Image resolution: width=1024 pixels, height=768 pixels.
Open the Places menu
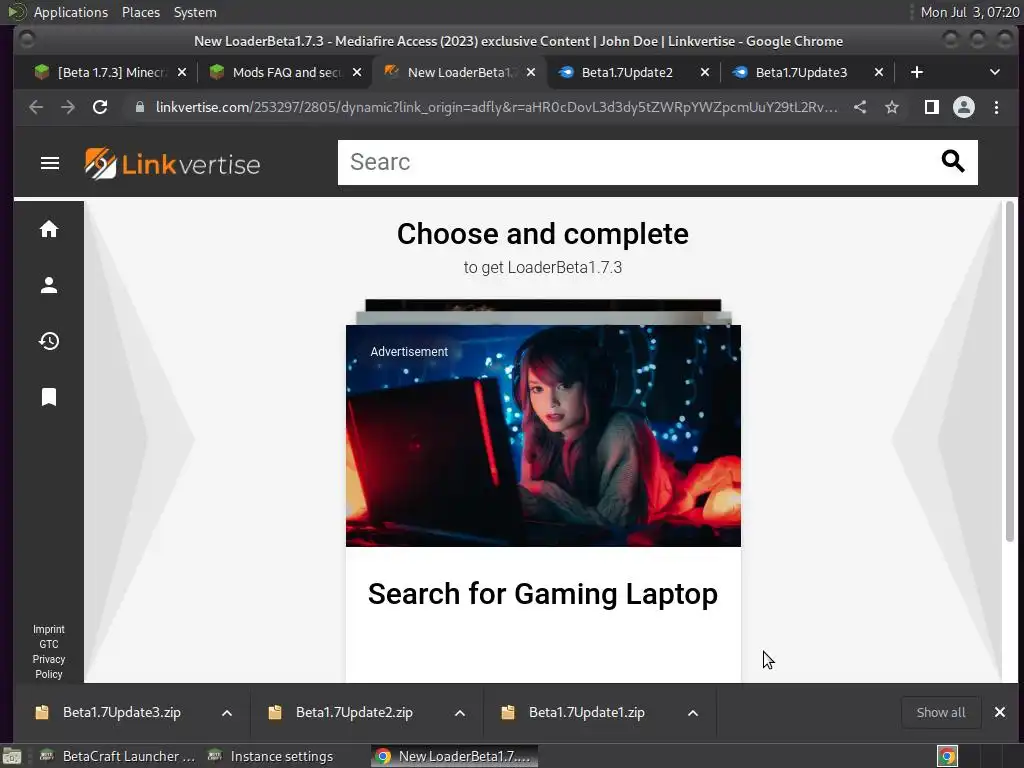point(141,12)
